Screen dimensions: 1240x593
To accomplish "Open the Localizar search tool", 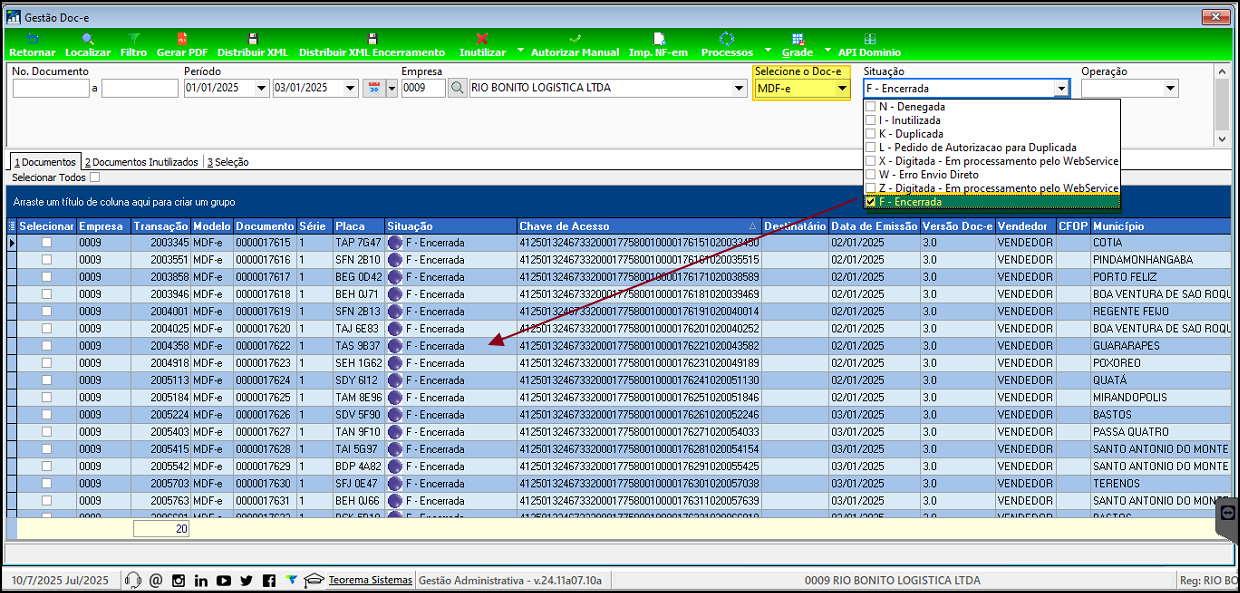I will (88, 38).
